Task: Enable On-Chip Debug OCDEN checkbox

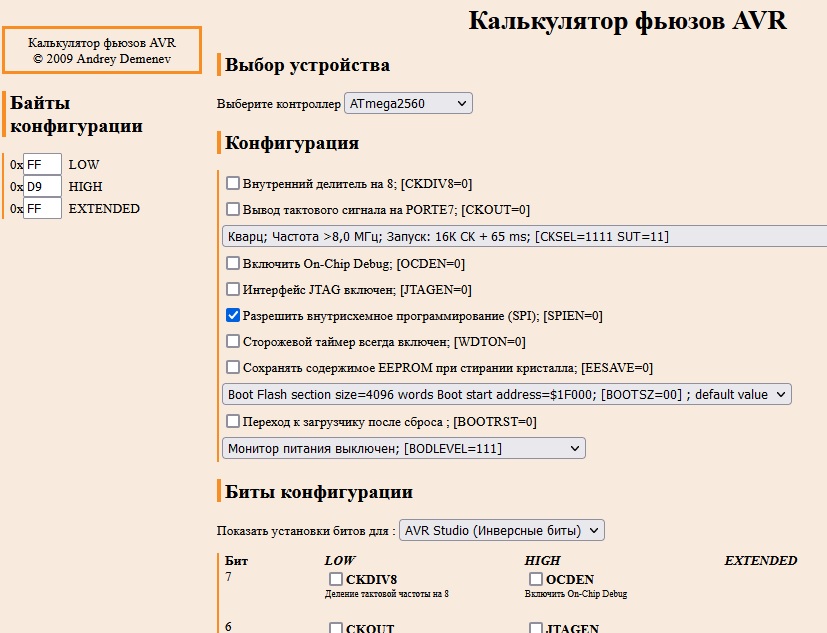Action: [x=233, y=263]
